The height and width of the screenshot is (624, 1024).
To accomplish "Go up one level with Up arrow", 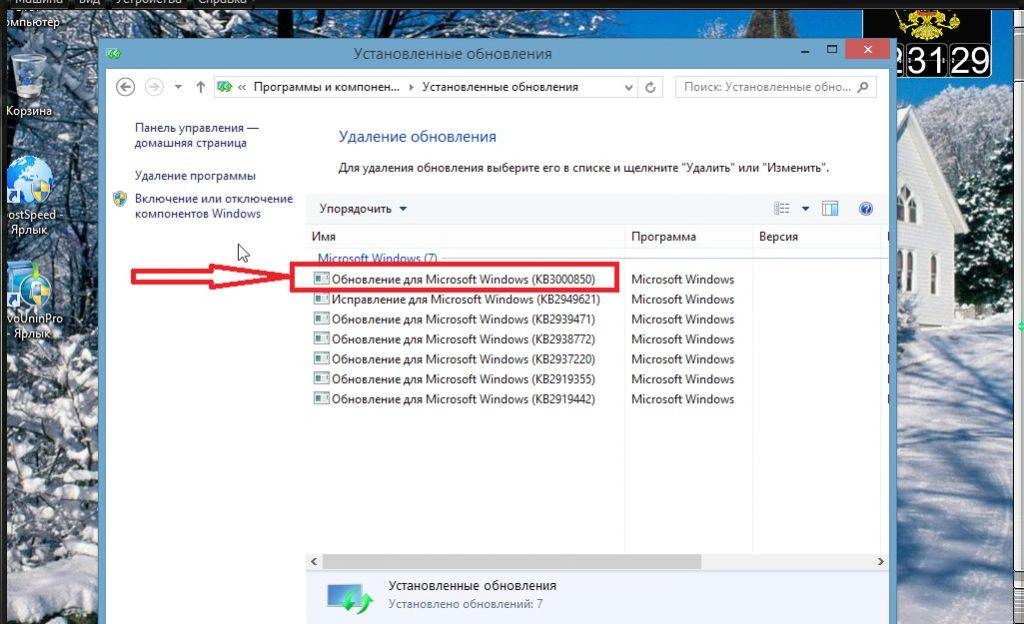I will point(200,87).
